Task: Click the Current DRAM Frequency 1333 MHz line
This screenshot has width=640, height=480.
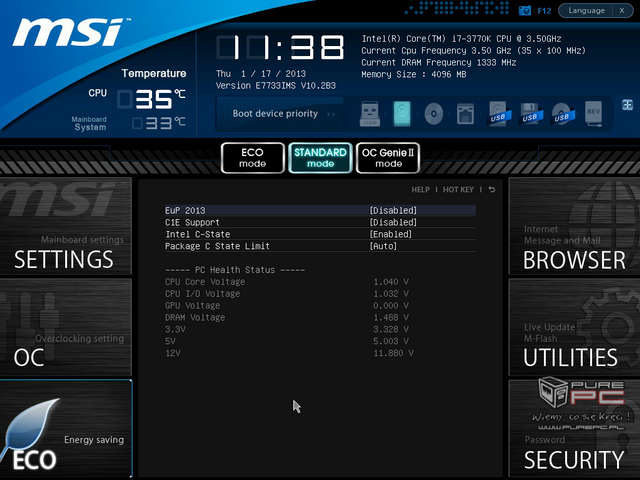Action: pyautogui.click(x=438, y=62)
